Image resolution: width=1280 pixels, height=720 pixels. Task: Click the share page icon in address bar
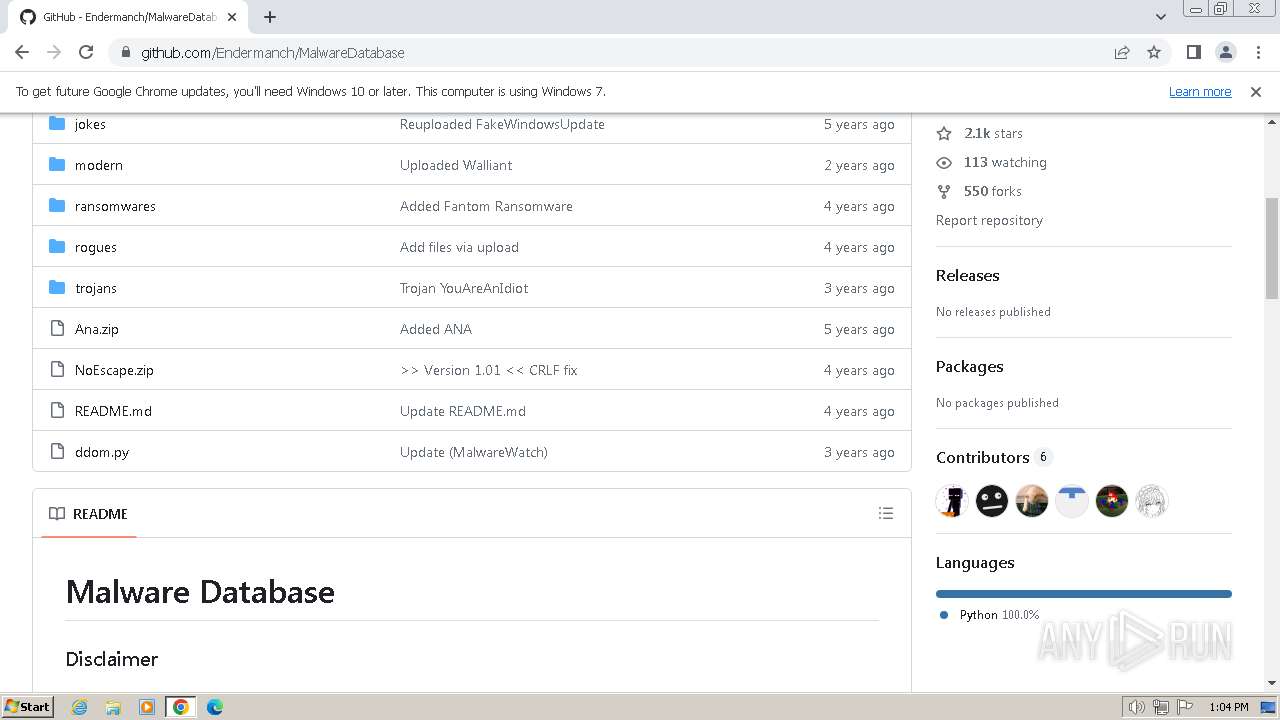click(x=1122, y=53)
